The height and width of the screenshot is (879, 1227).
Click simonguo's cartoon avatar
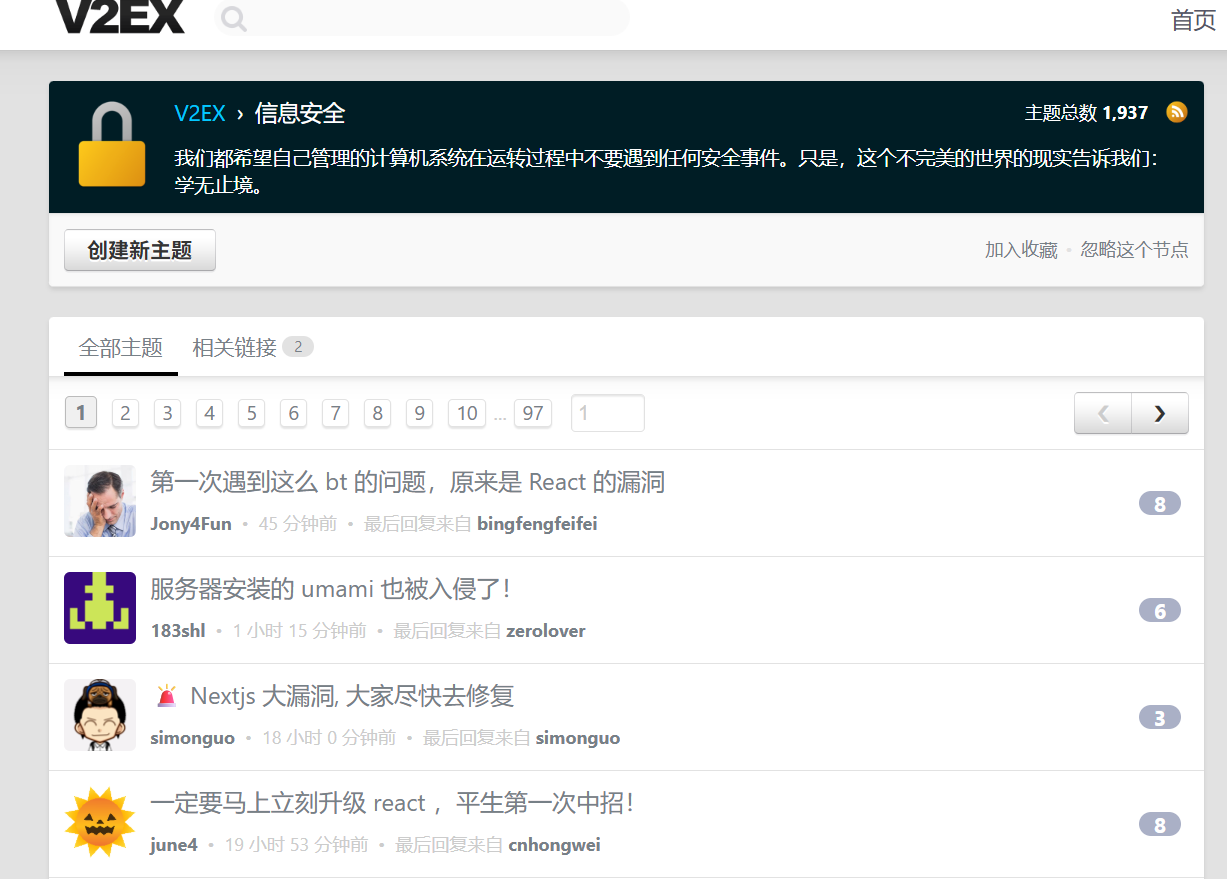[100, 715]
